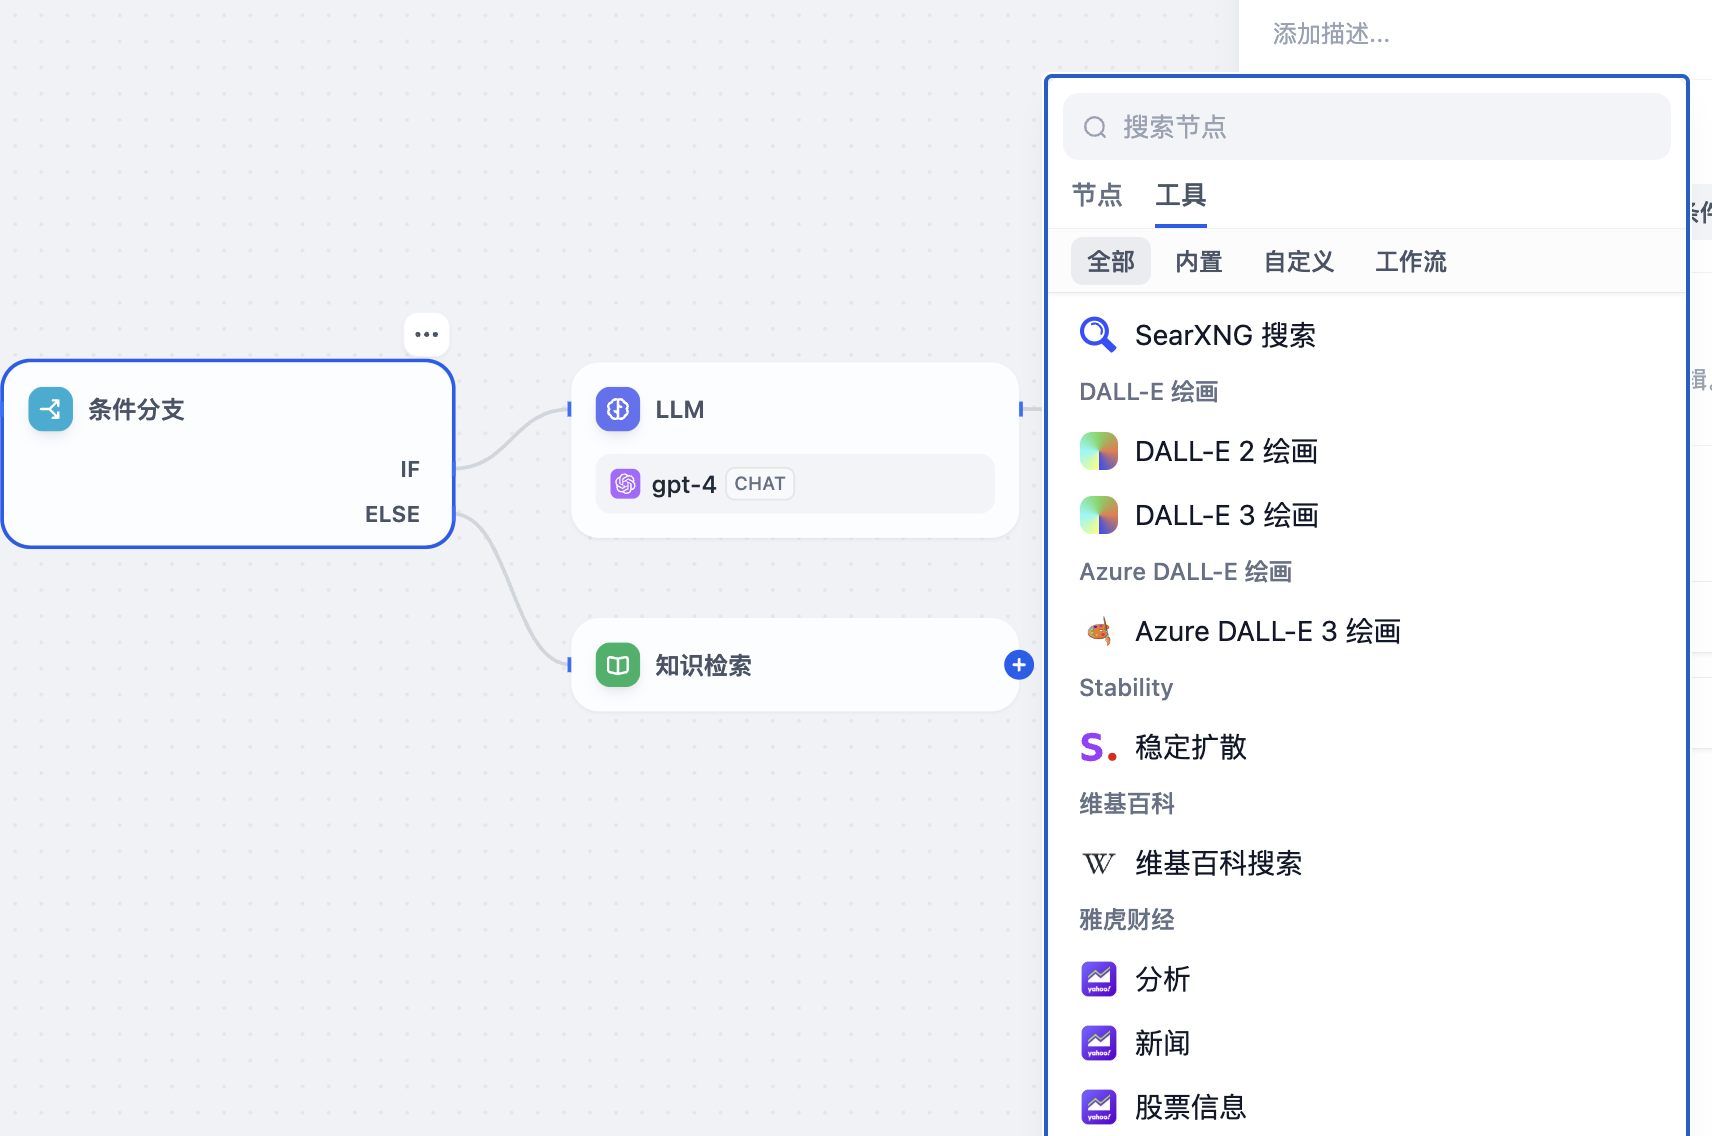
Task: Select Yahoo Finance 分析 tool icon
Action: coord(1098,979)
